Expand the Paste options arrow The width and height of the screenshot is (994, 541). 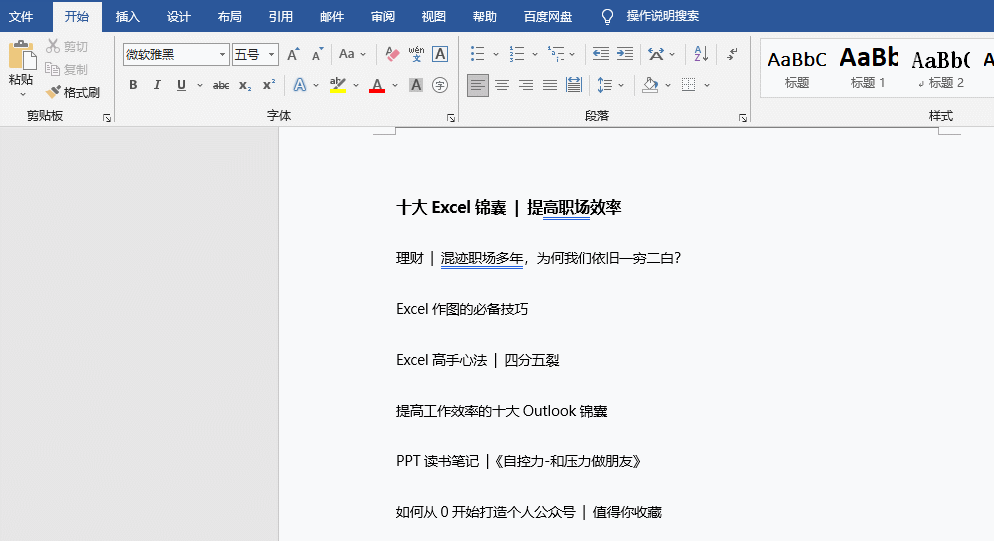pyautogui.click(x=22, y=95)
